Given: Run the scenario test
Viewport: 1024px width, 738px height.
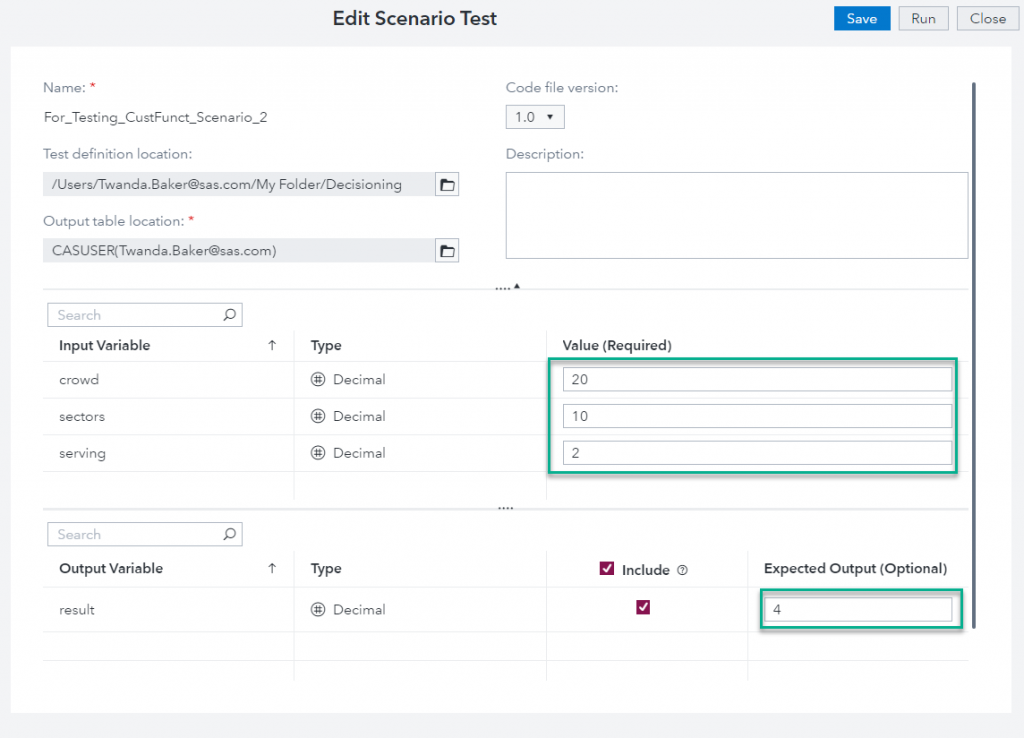Looking at the screenshot, I should click(x=923, y=18).
